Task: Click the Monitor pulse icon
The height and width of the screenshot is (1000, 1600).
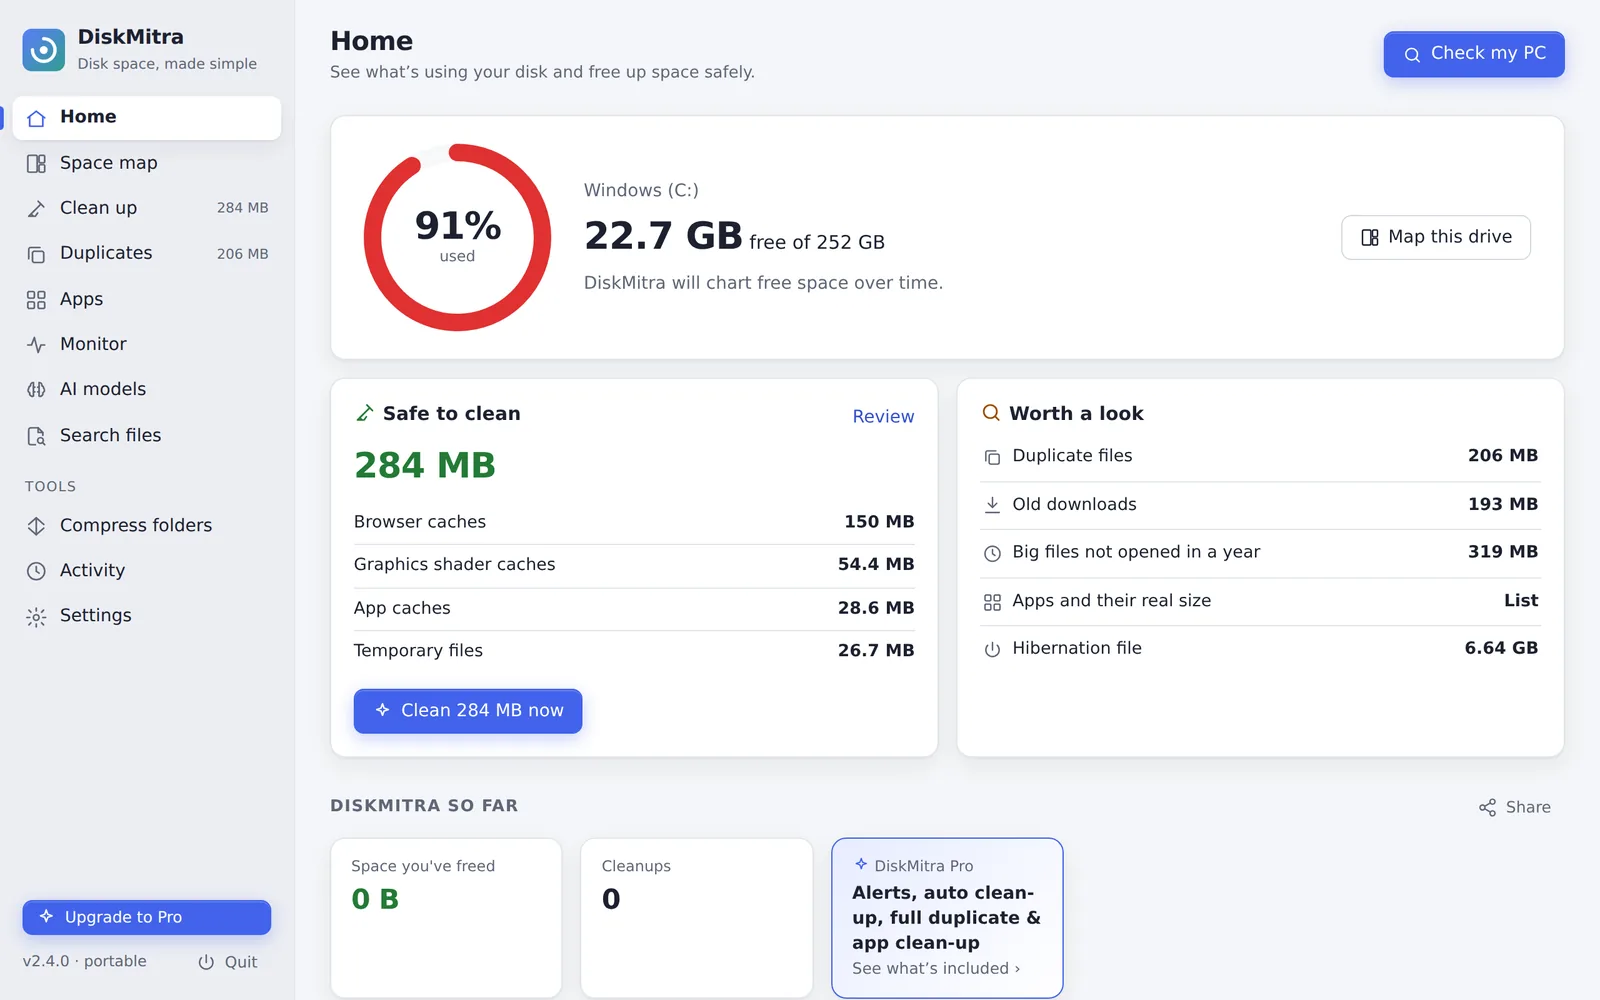Action: pos(37,344)
